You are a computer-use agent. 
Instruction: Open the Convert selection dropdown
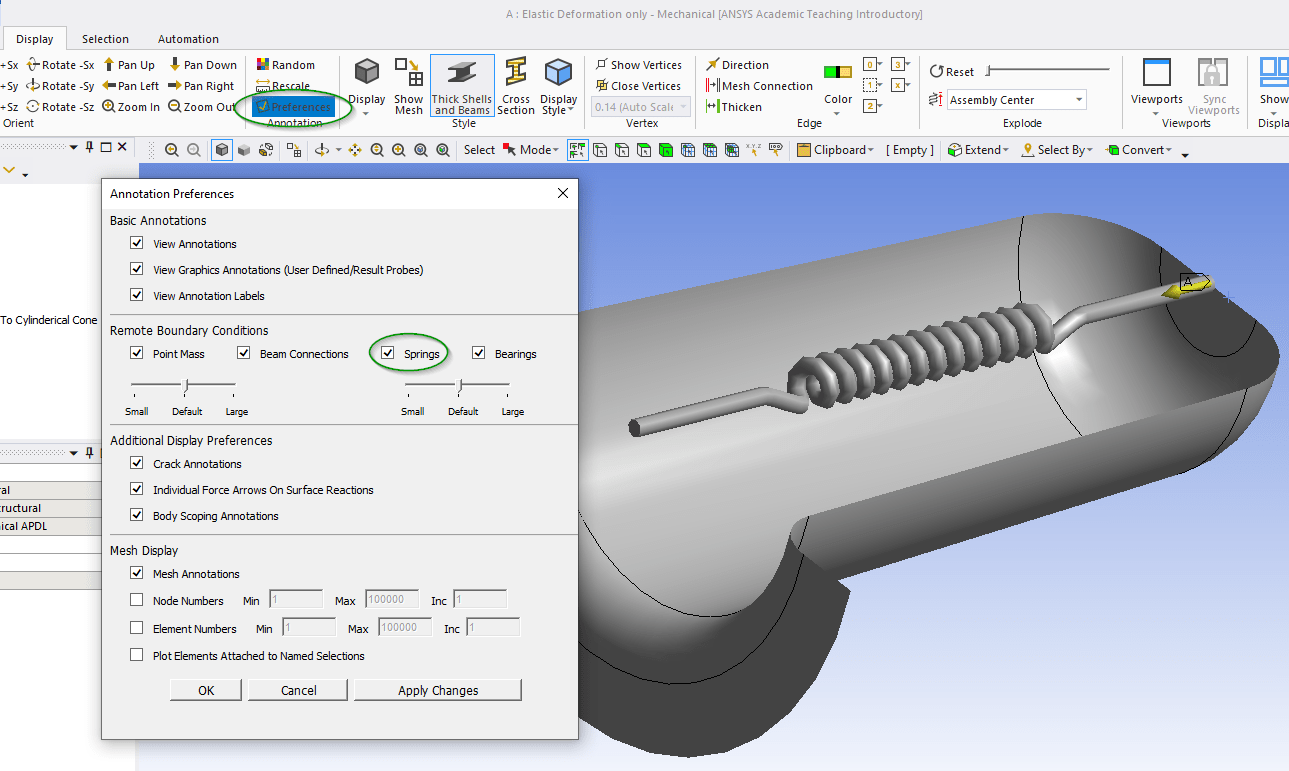click(x=1139, y=150)
